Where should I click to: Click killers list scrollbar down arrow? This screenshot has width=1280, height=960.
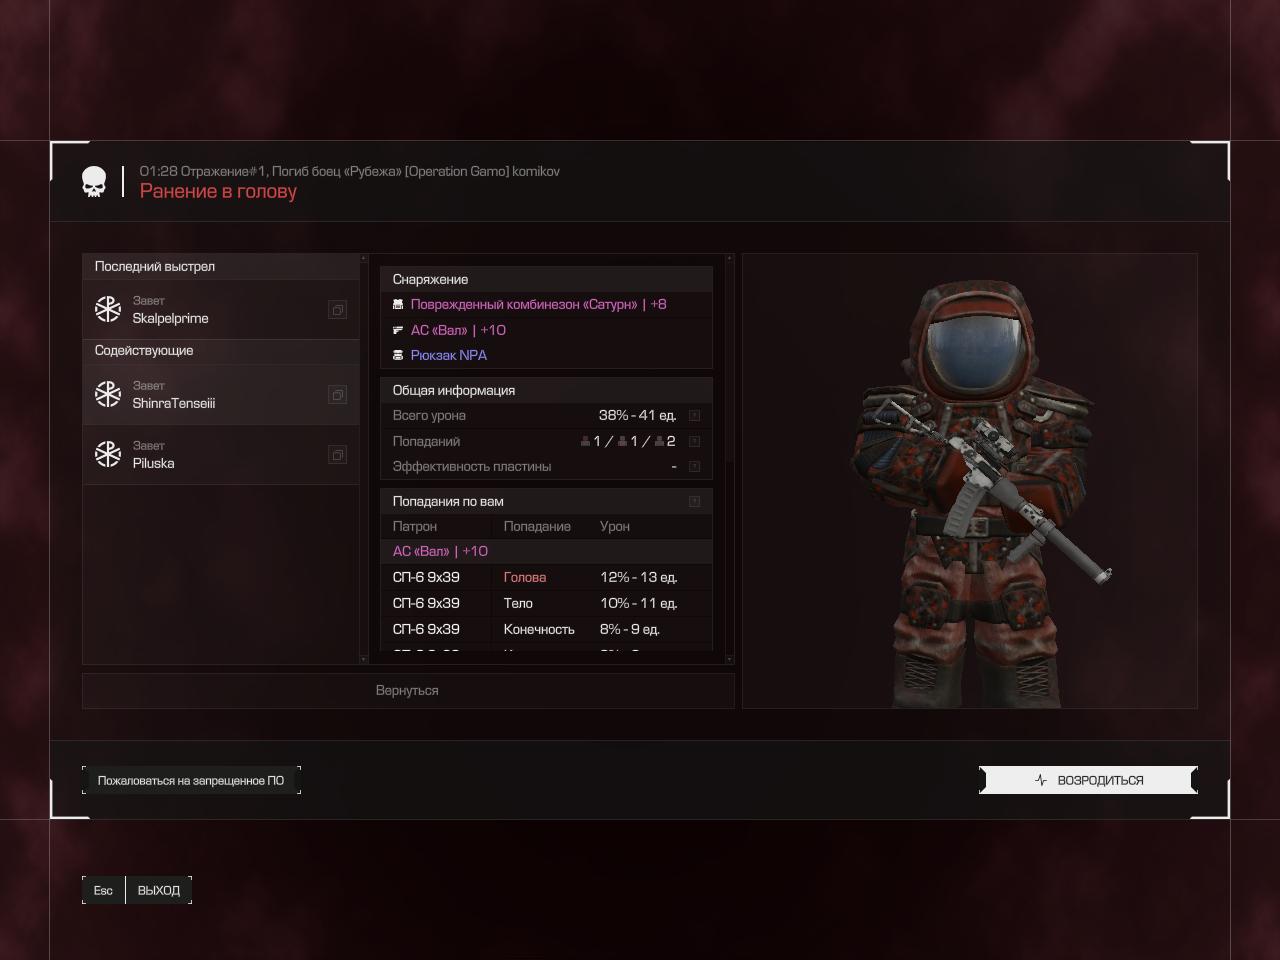coord(363,659)
